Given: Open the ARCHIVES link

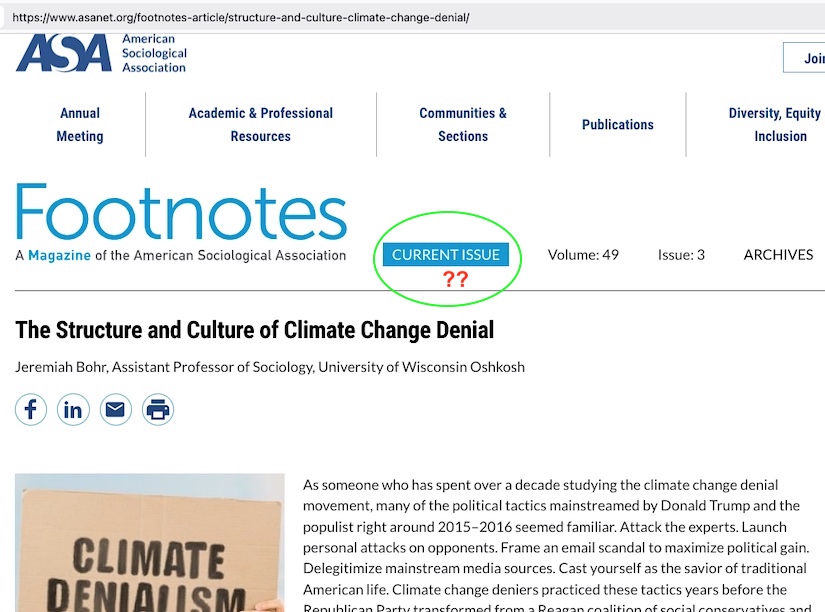Looking at the screenshot, I should pyautogui.click(x=778, y=255).
